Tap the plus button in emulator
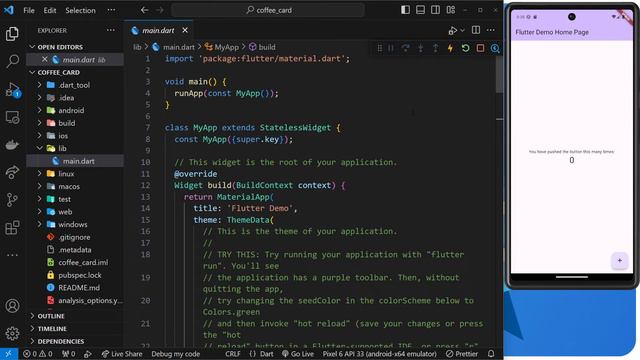Image resolution: width=640 pixels, height=360 pixels. pyautogui.click(x=620, y=260)
